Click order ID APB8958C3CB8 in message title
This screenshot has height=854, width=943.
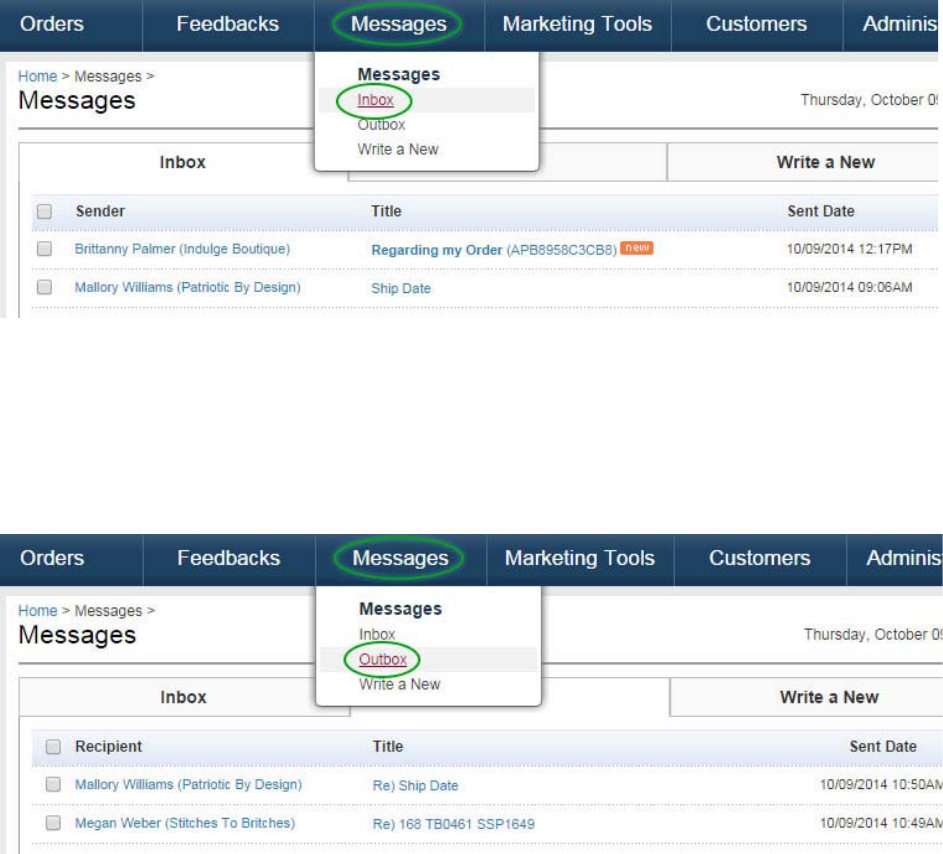pos(561,250)
